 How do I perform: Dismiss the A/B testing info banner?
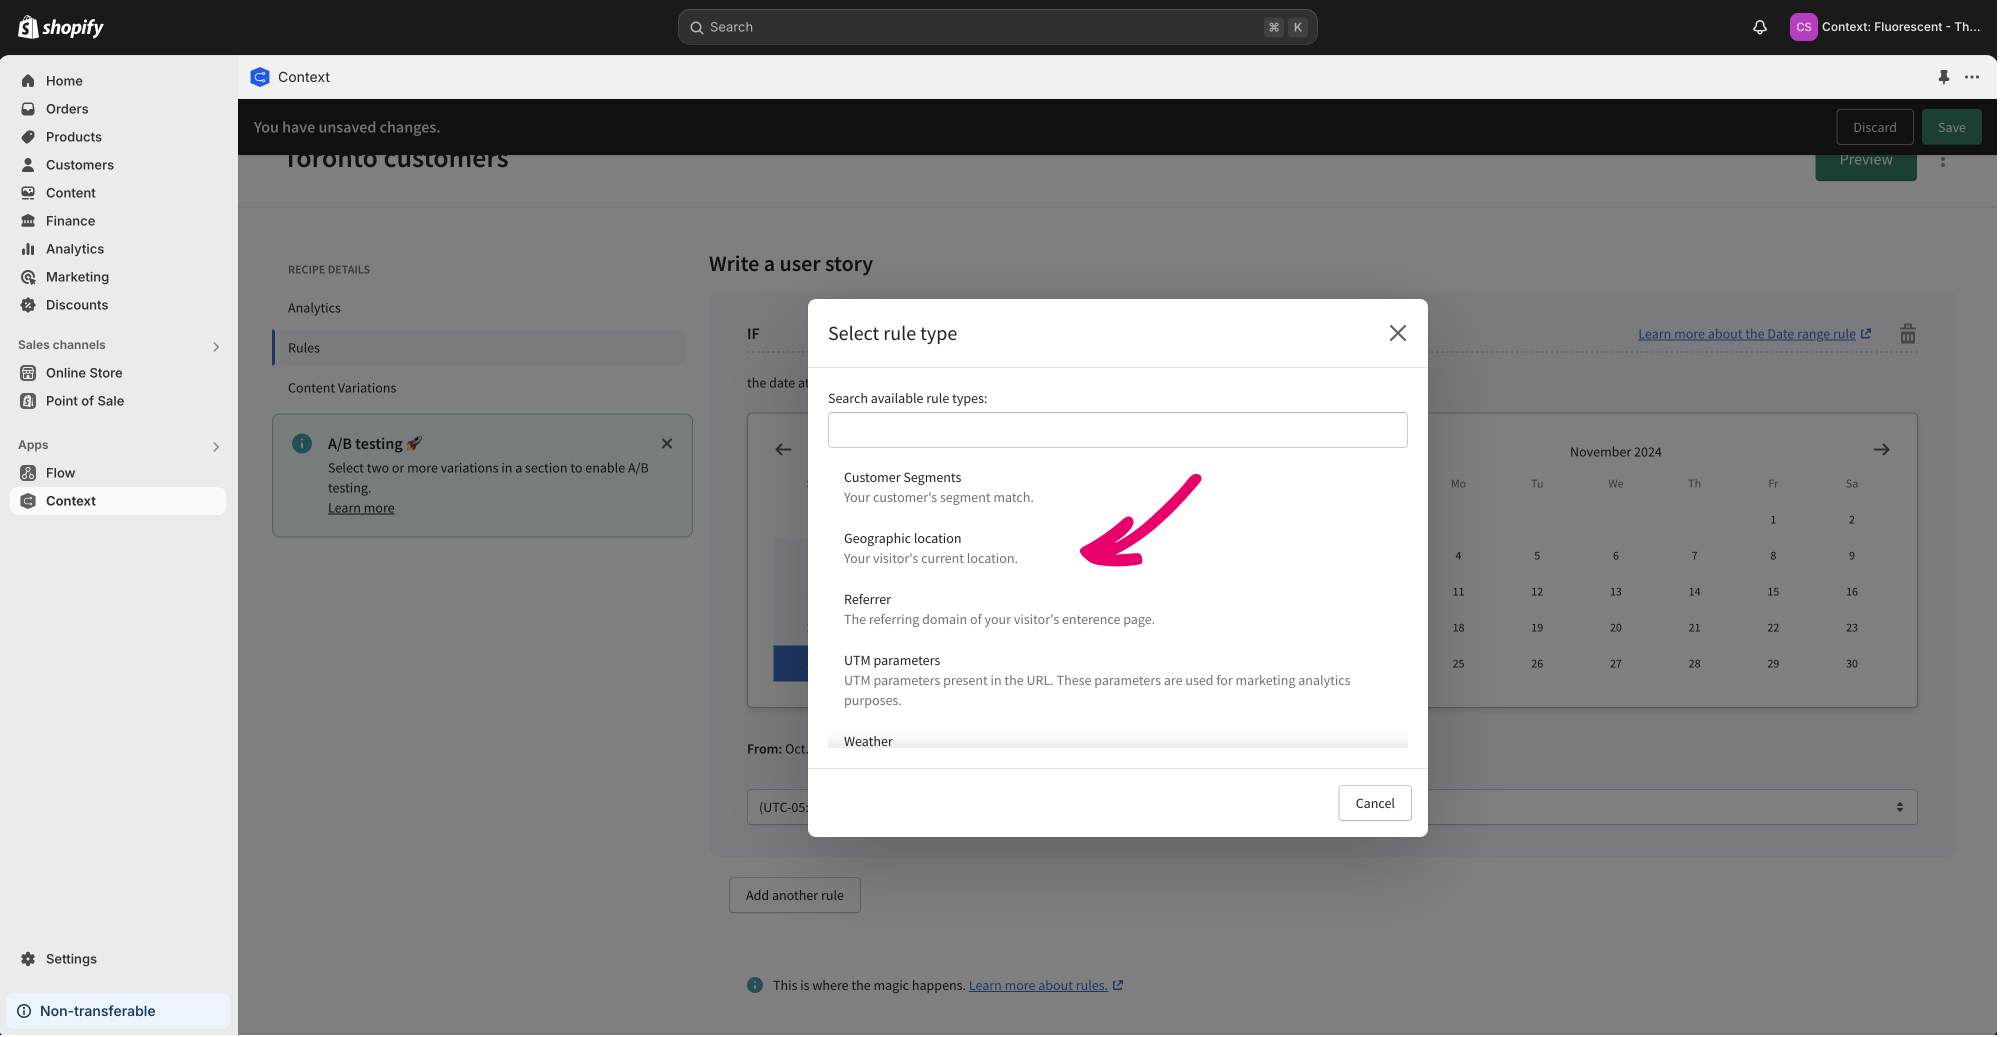point(667,444)
